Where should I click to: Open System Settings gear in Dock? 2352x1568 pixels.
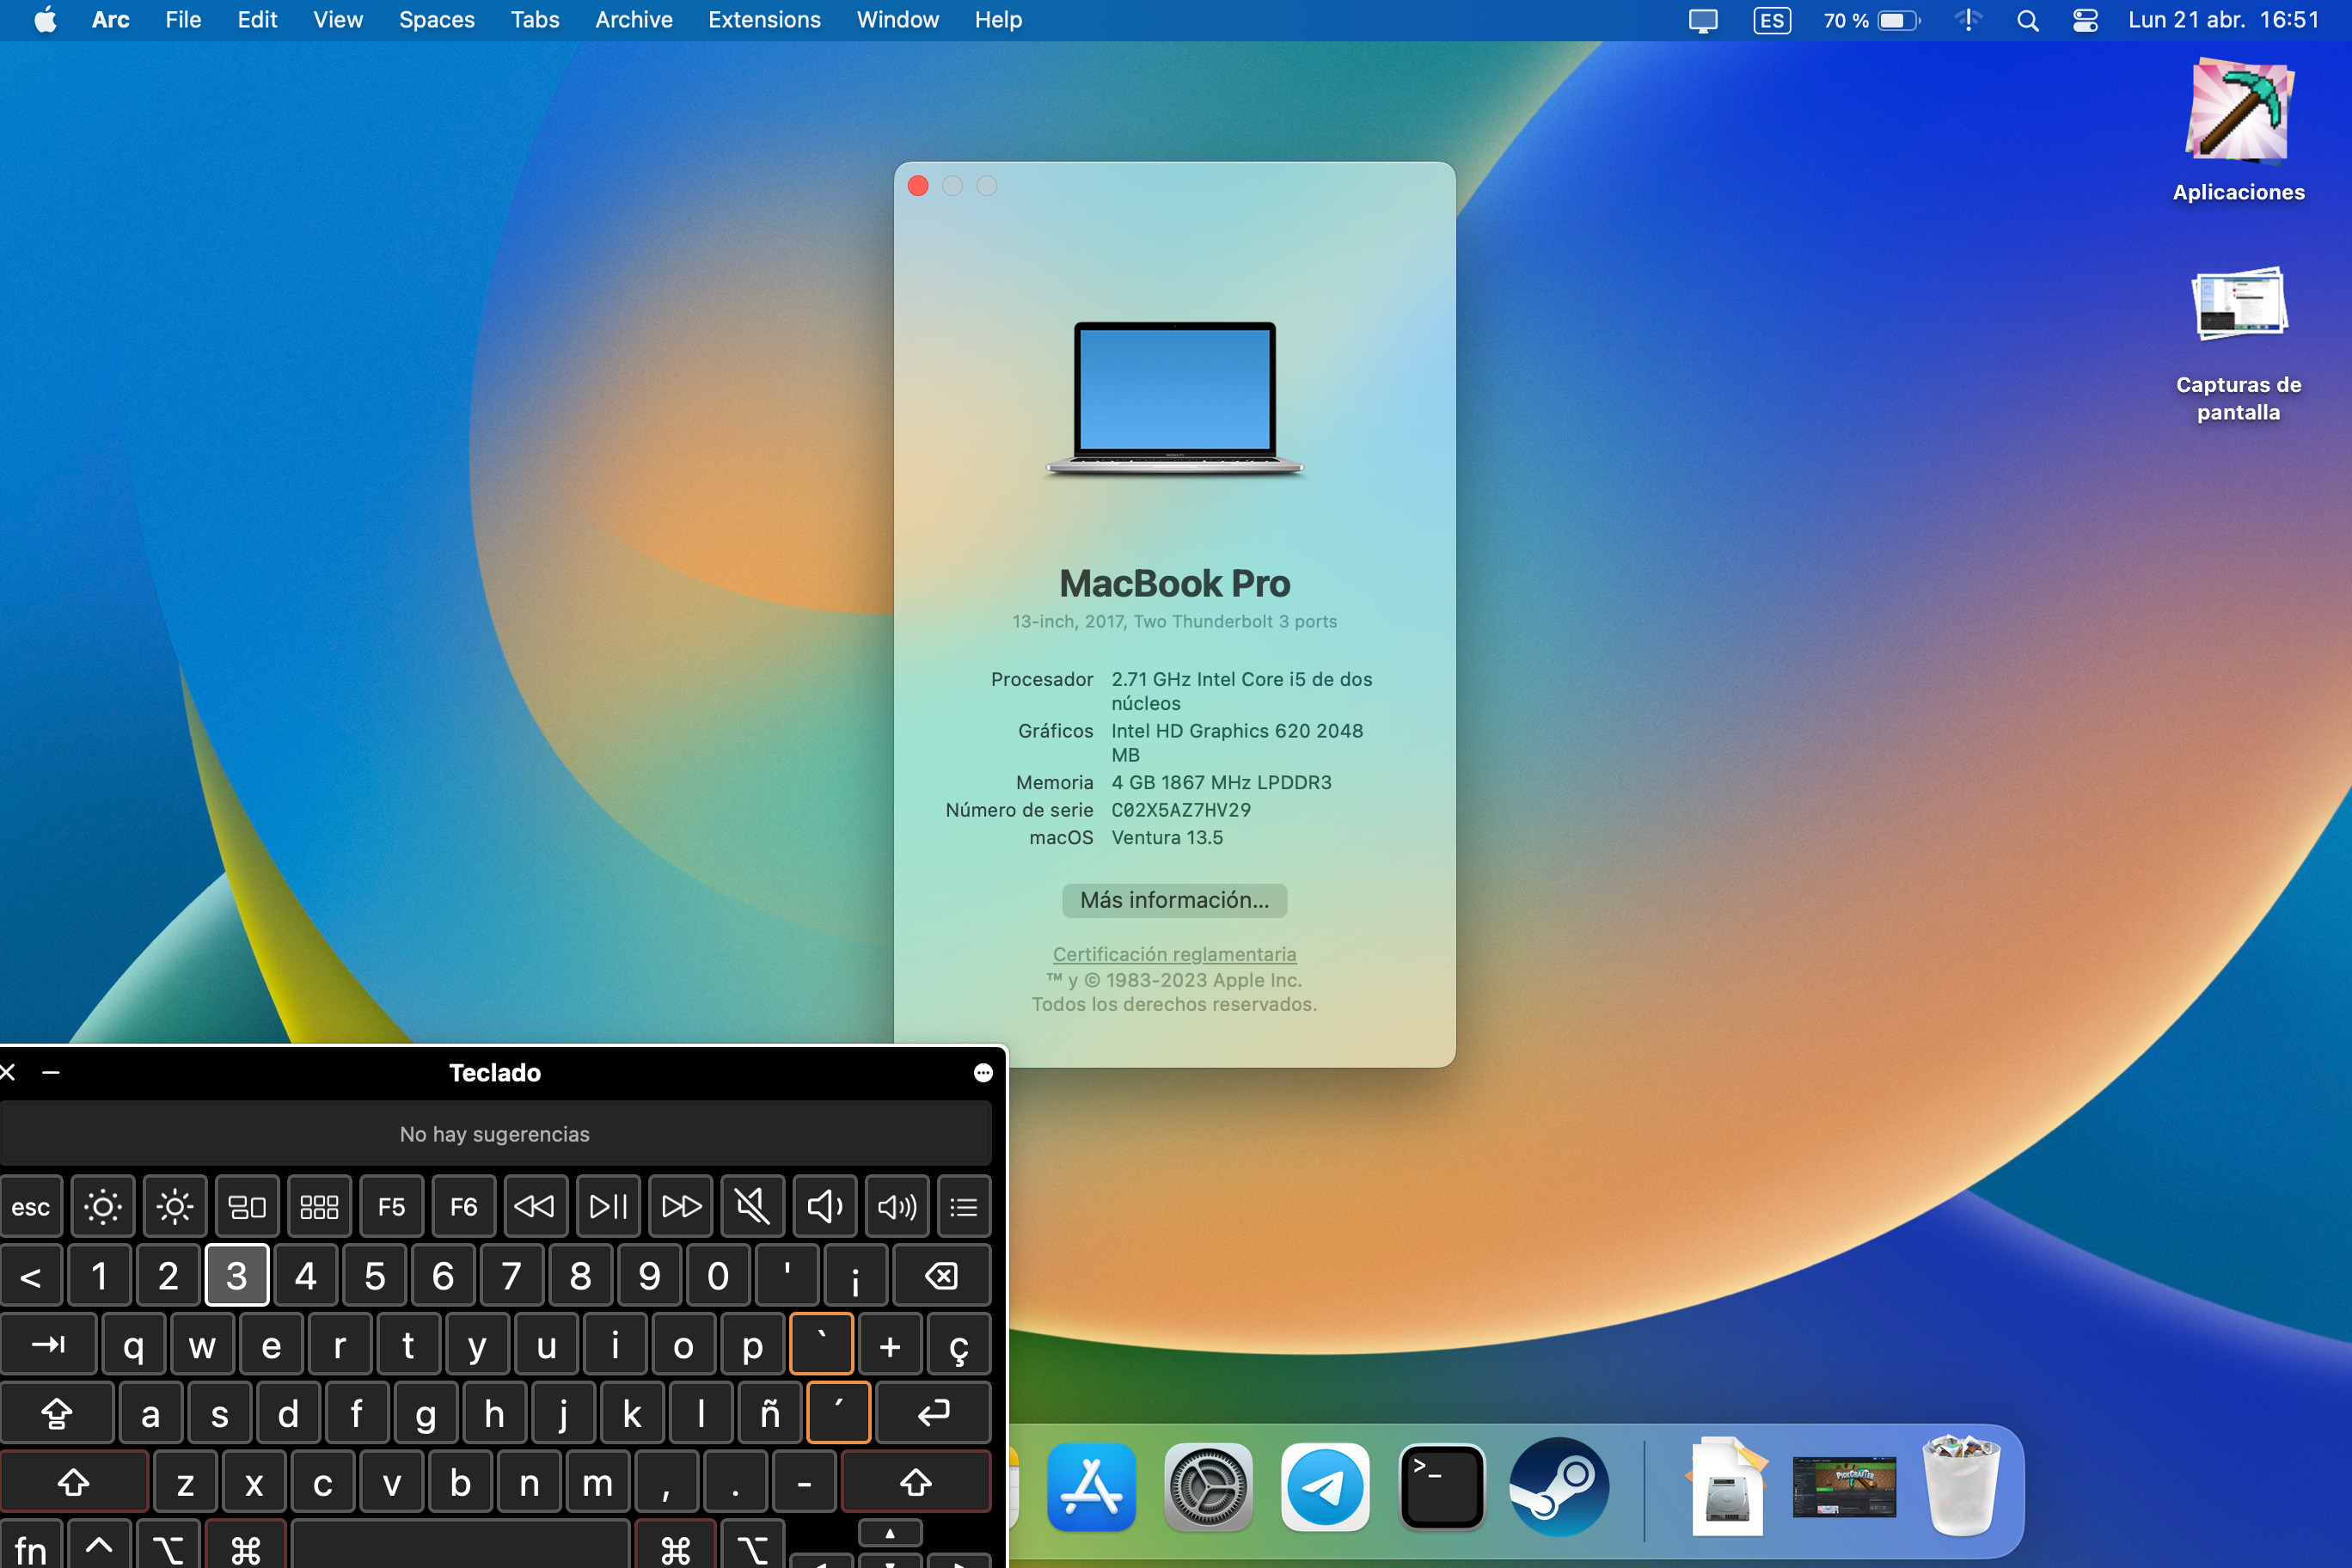(1207, 1486)
